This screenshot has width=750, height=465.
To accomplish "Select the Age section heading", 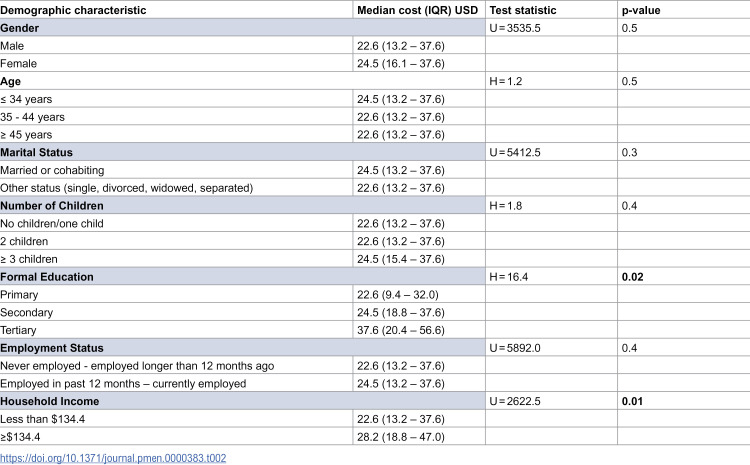I will pos(11,81).
